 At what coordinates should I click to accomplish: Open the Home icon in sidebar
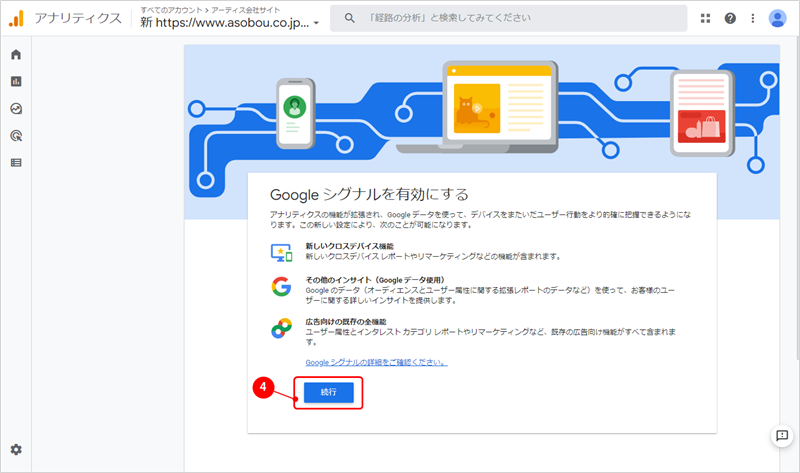(16, 55)
